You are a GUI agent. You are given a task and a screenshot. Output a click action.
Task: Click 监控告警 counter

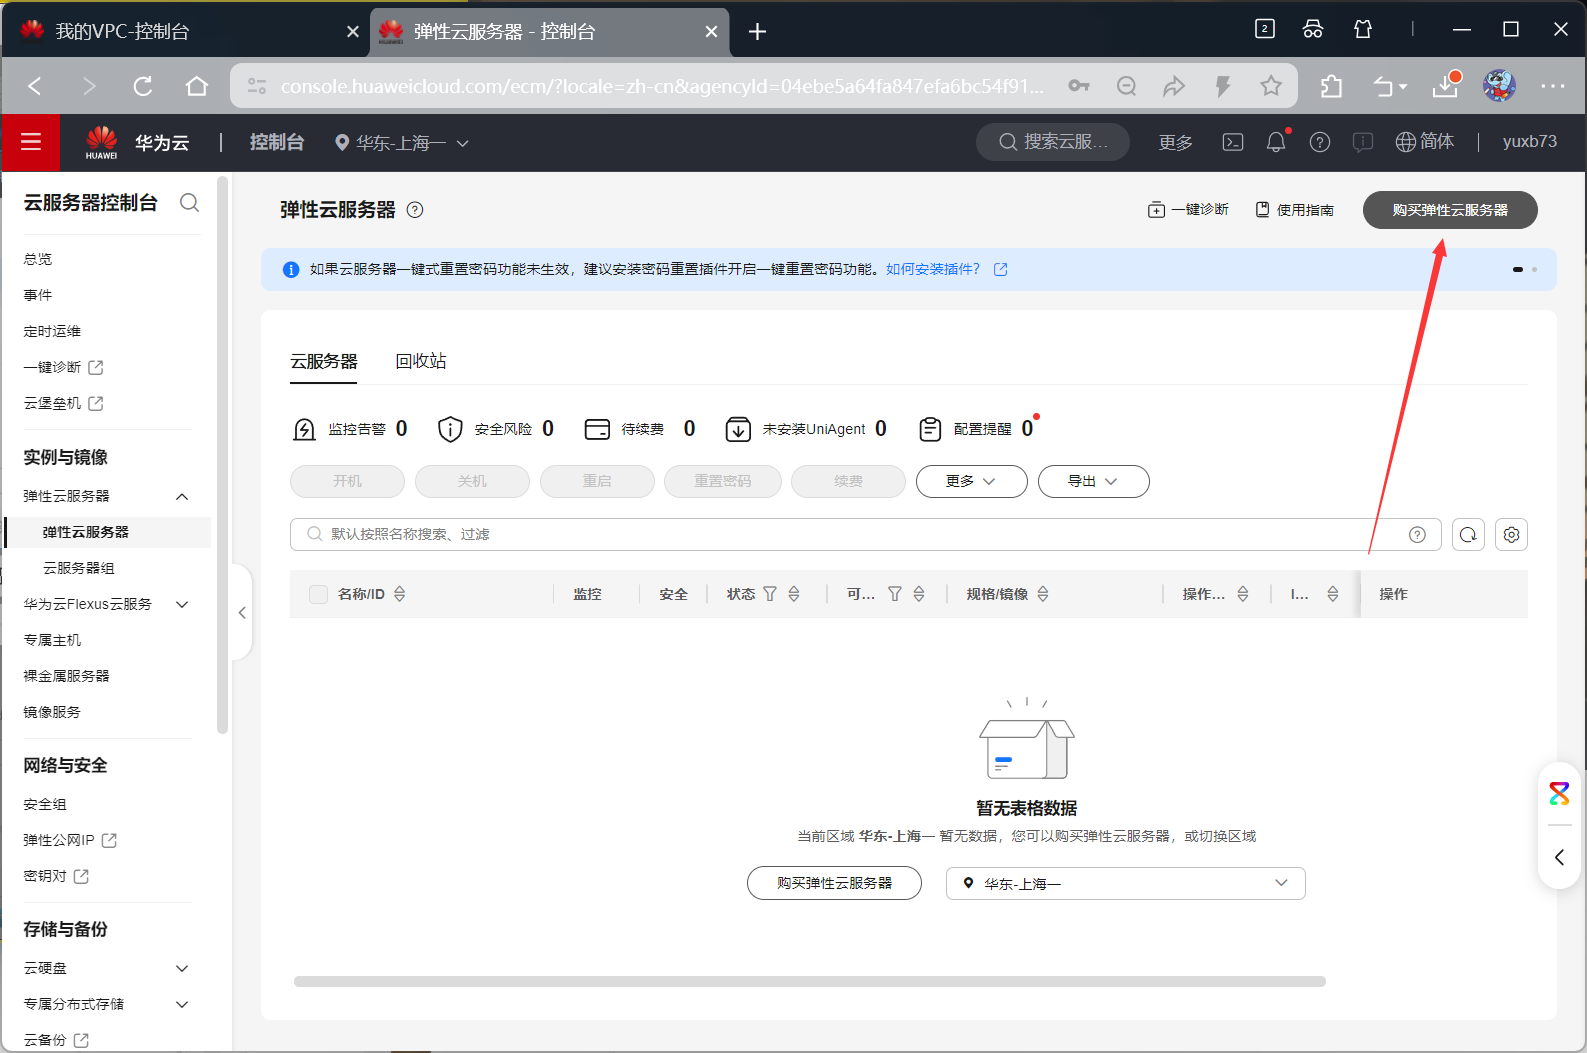point(350,429)
